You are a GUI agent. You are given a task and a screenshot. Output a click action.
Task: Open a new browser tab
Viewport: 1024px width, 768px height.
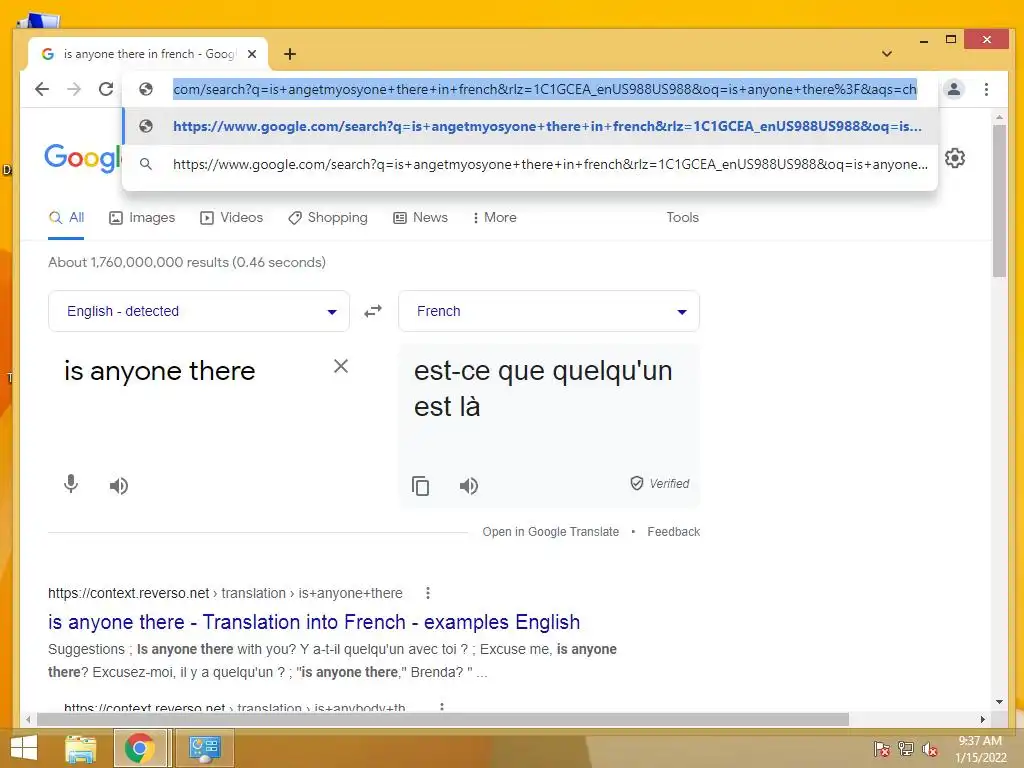(x=290, y=54)
